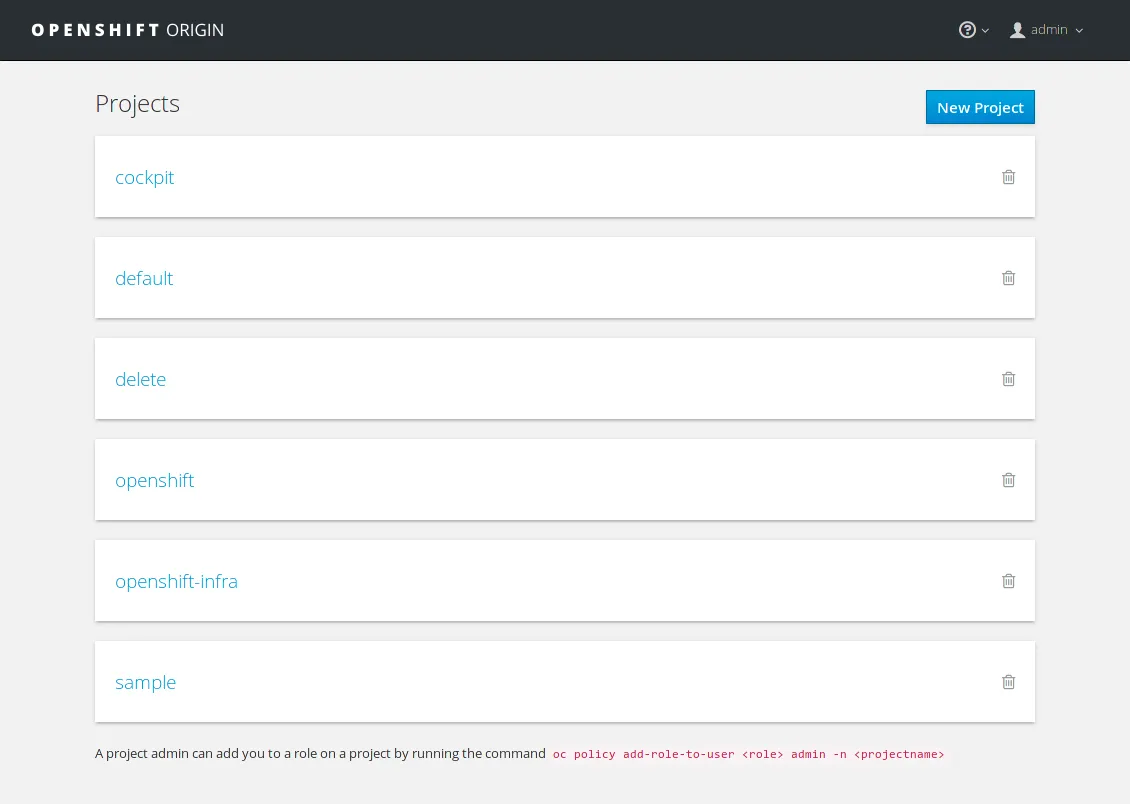Click the admin user avatar icon

tap(1017, 29)
